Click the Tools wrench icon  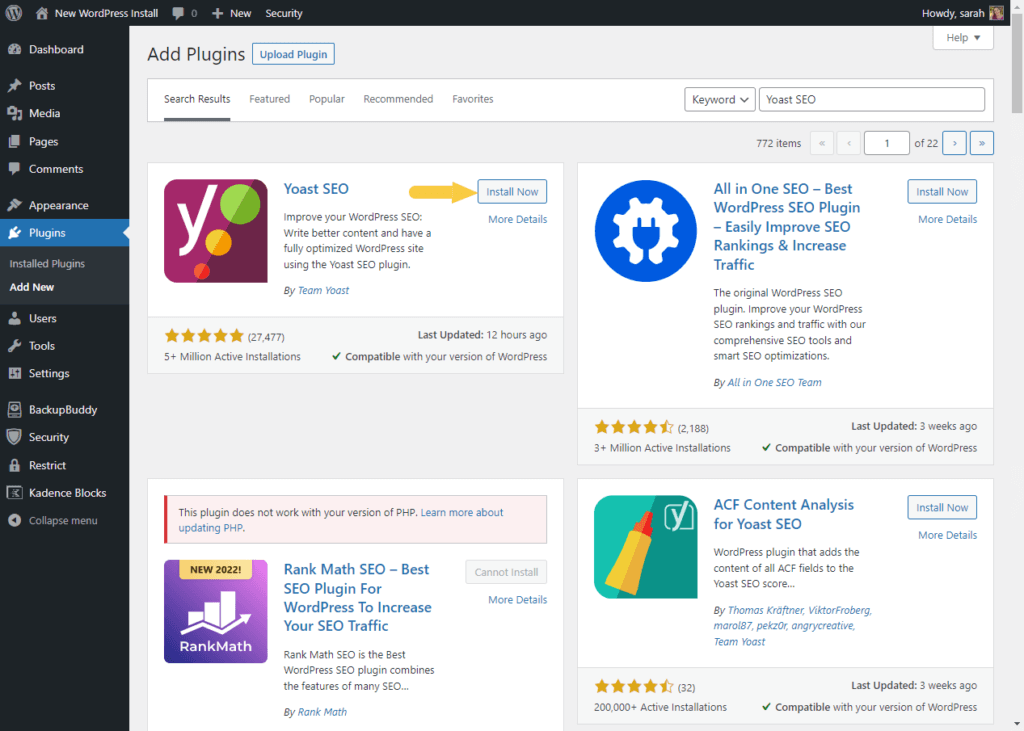[14, 346]
